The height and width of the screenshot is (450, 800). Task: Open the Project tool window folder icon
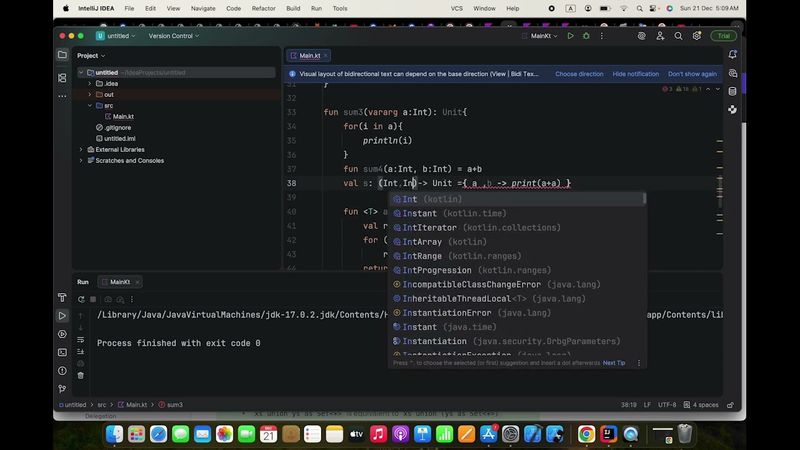click(x=62, y=55)
